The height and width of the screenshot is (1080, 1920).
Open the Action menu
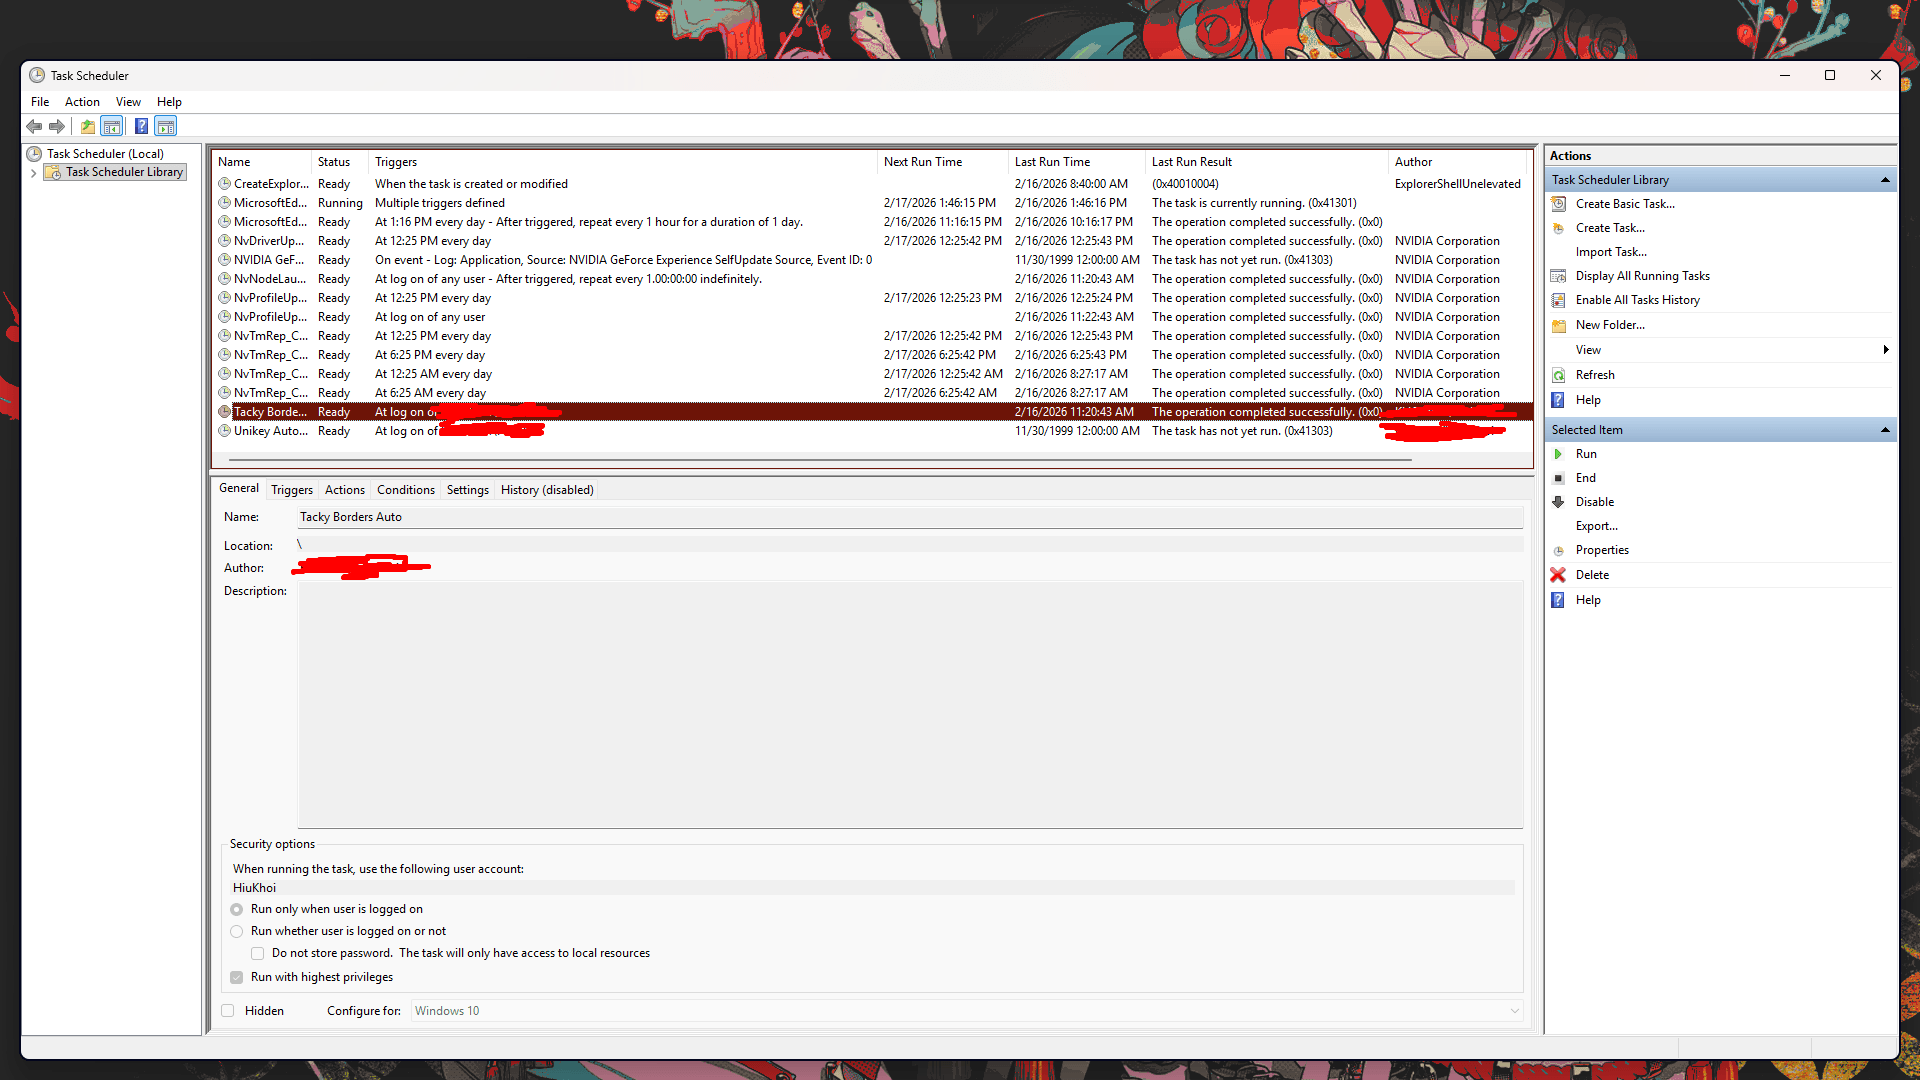coord(82,101)
